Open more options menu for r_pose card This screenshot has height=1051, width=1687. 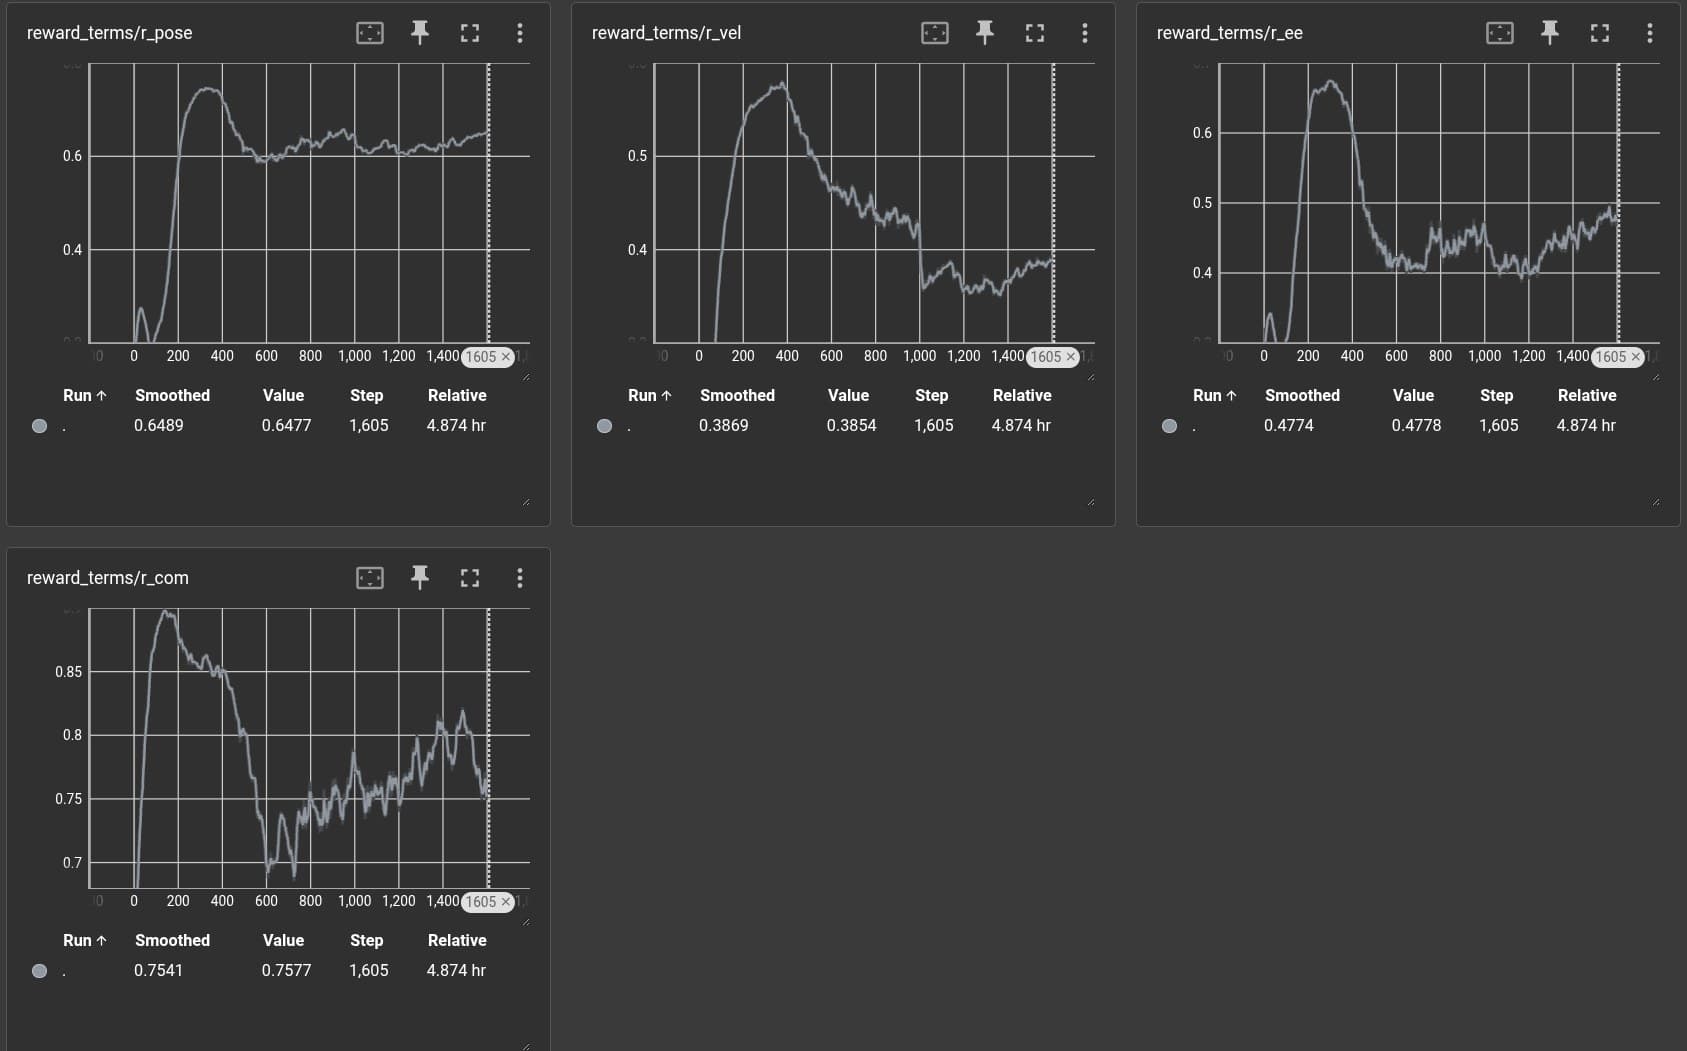519,33
